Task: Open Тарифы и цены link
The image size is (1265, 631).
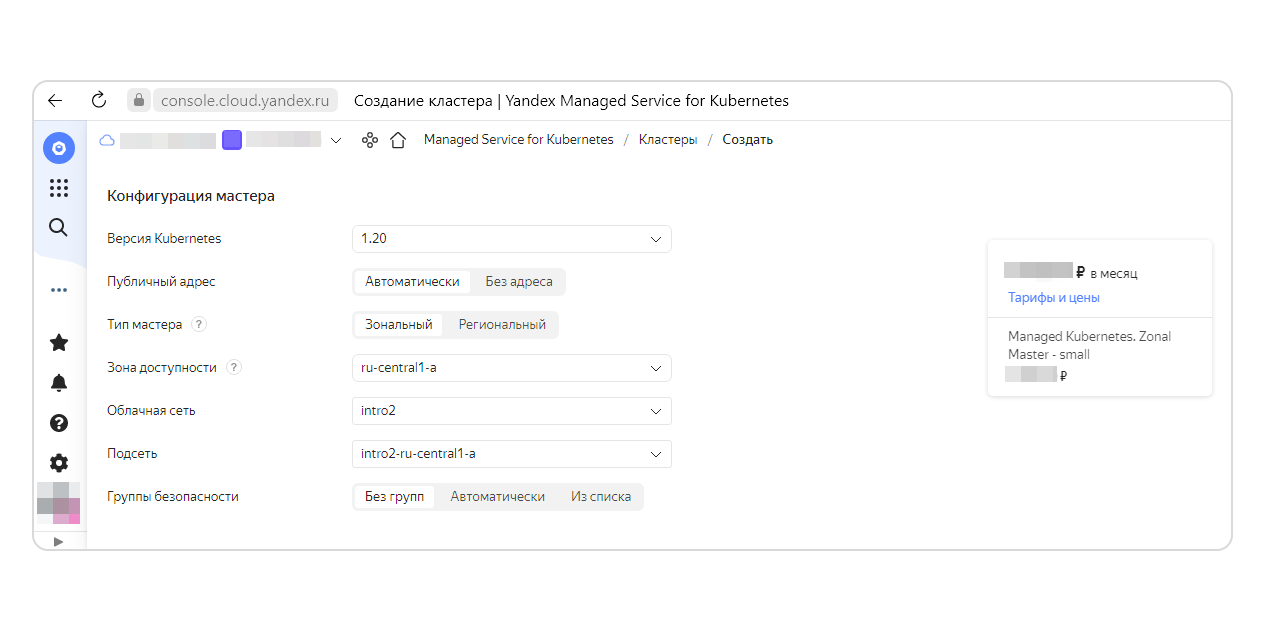Action: point(1054,298)
